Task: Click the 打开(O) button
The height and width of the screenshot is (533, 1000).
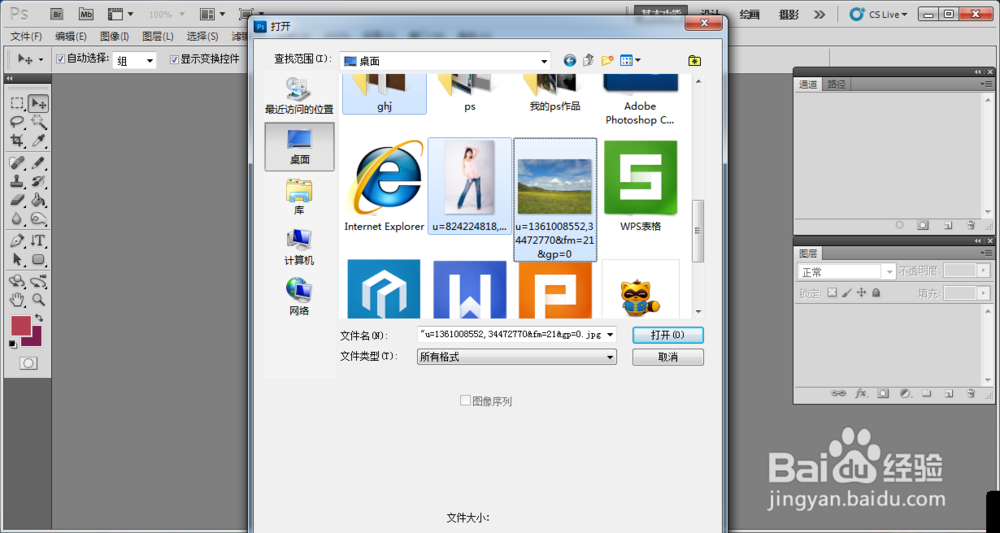Action: 668,335
